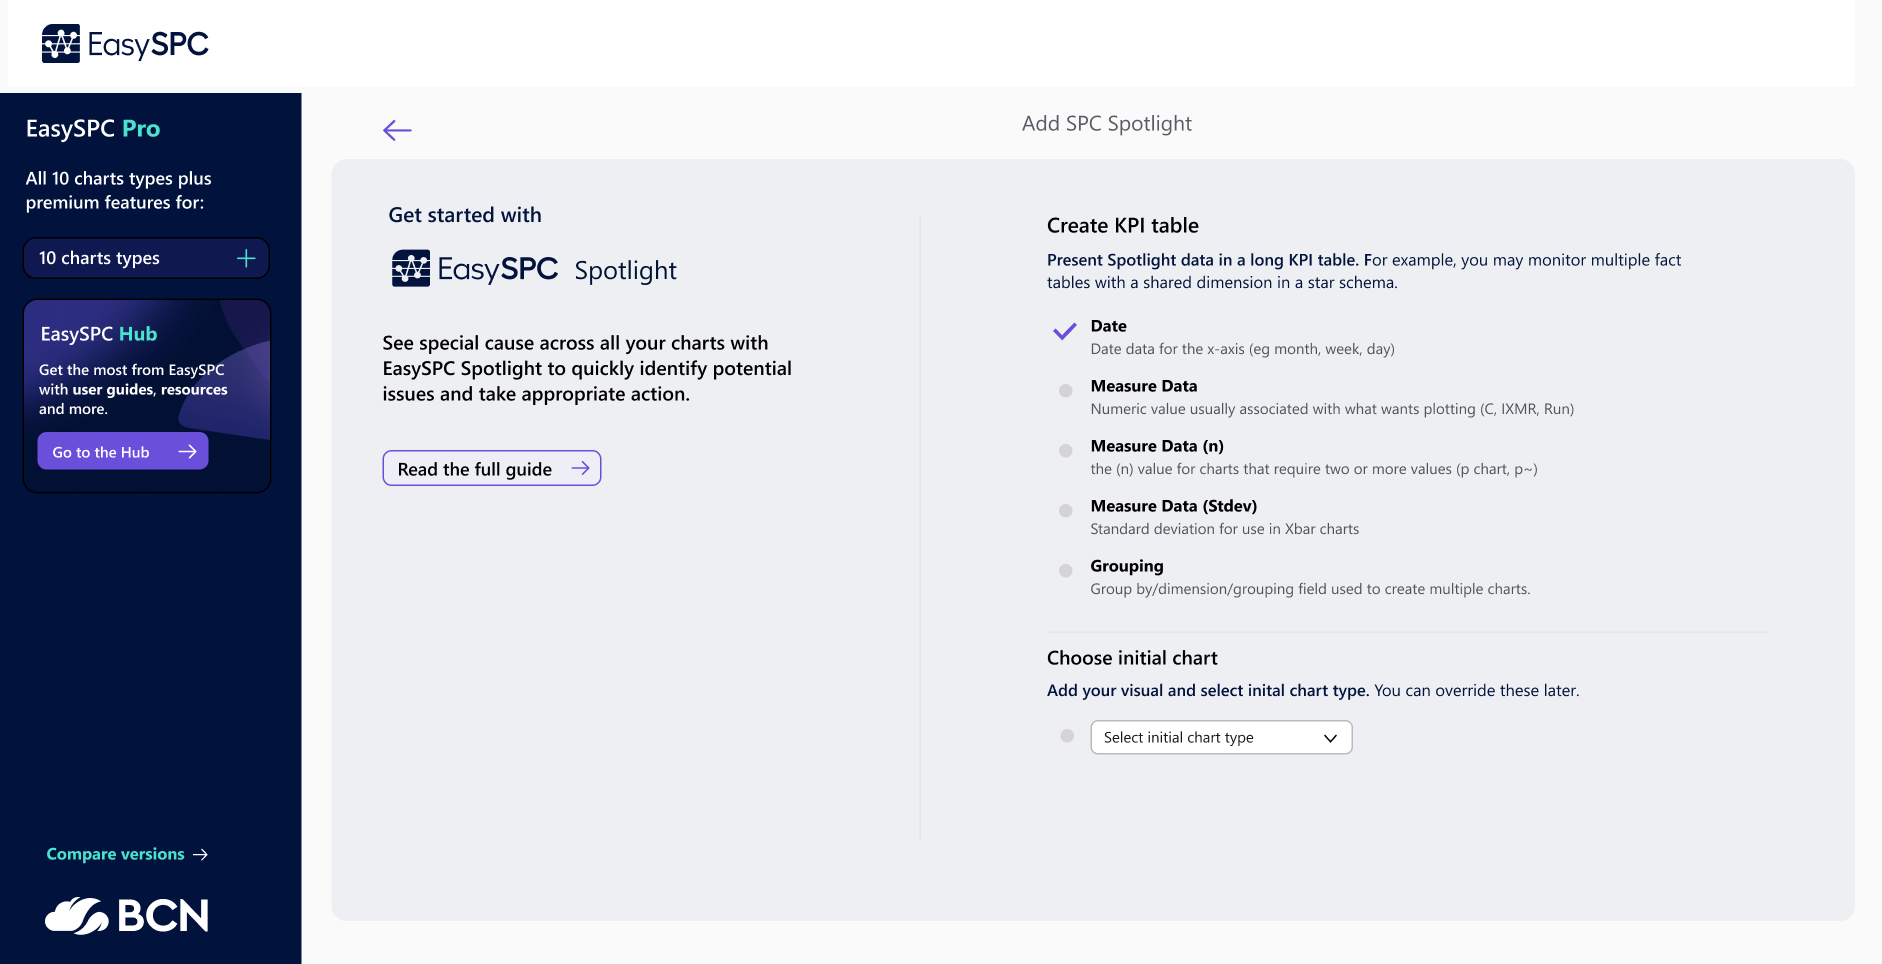The width and height of the screenshot is (1882, 964).
Task: Open Select initial chart type dropdown
Action: (x=1220, y=738)
